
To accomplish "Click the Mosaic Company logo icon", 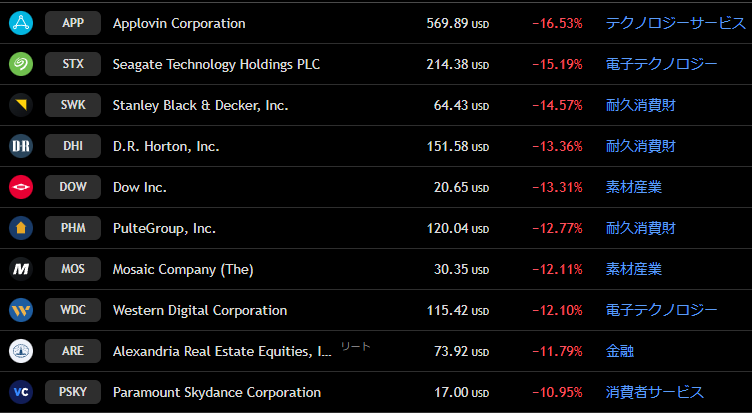I will (21, 269).
